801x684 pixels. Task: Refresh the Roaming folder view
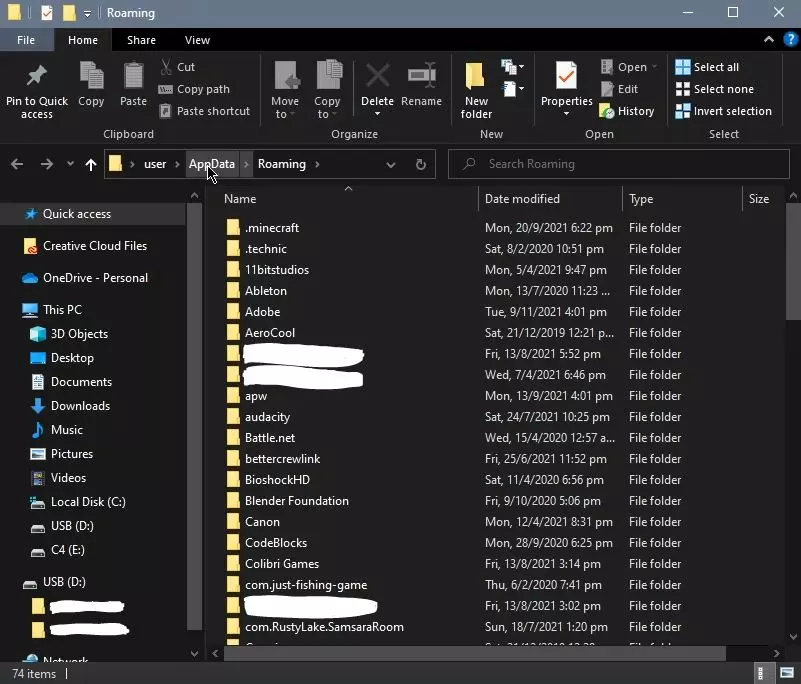point(420,164)
